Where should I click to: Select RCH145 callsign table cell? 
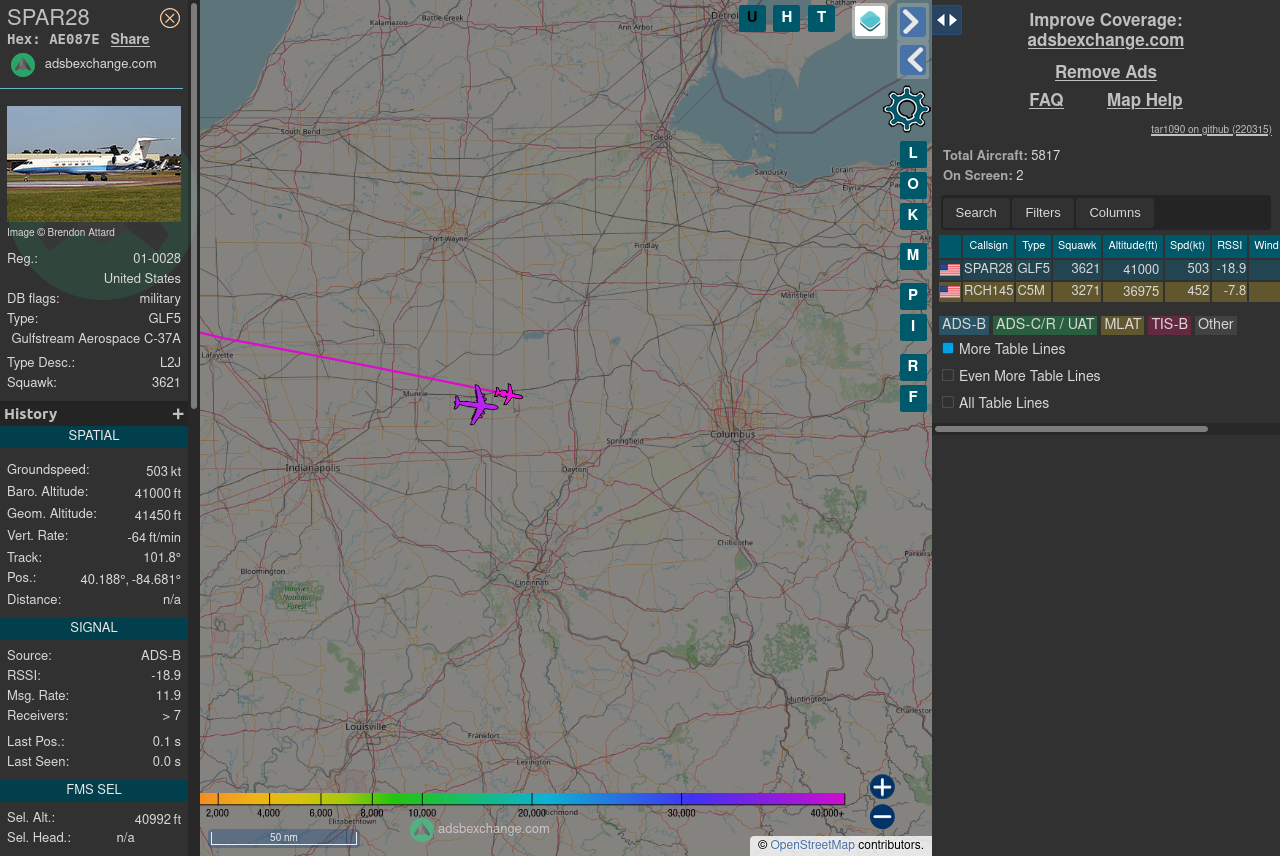click(988, 291)
